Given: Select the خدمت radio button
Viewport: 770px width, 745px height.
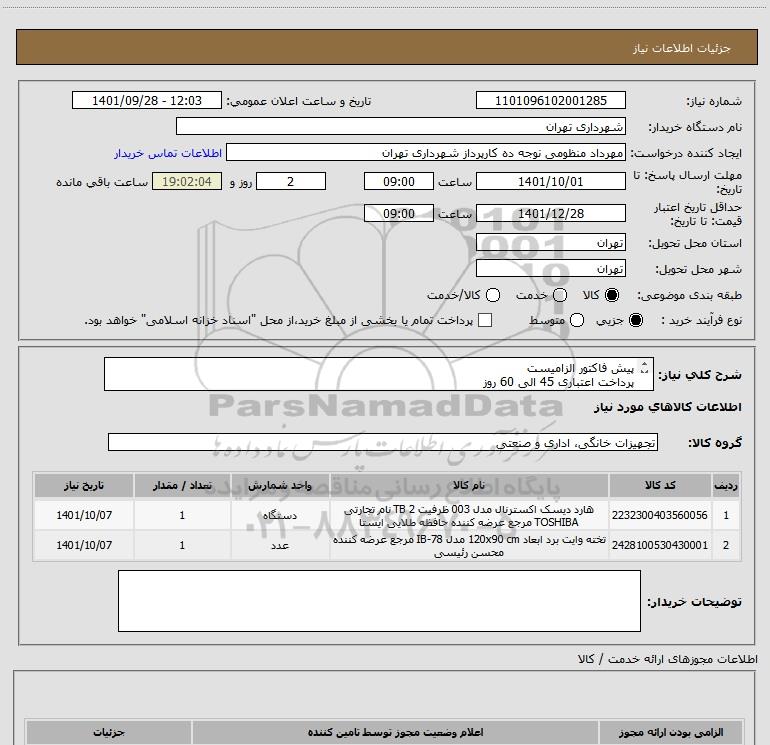Looking at the screenshot, I should pyautogui.click(x=560, y=295).
